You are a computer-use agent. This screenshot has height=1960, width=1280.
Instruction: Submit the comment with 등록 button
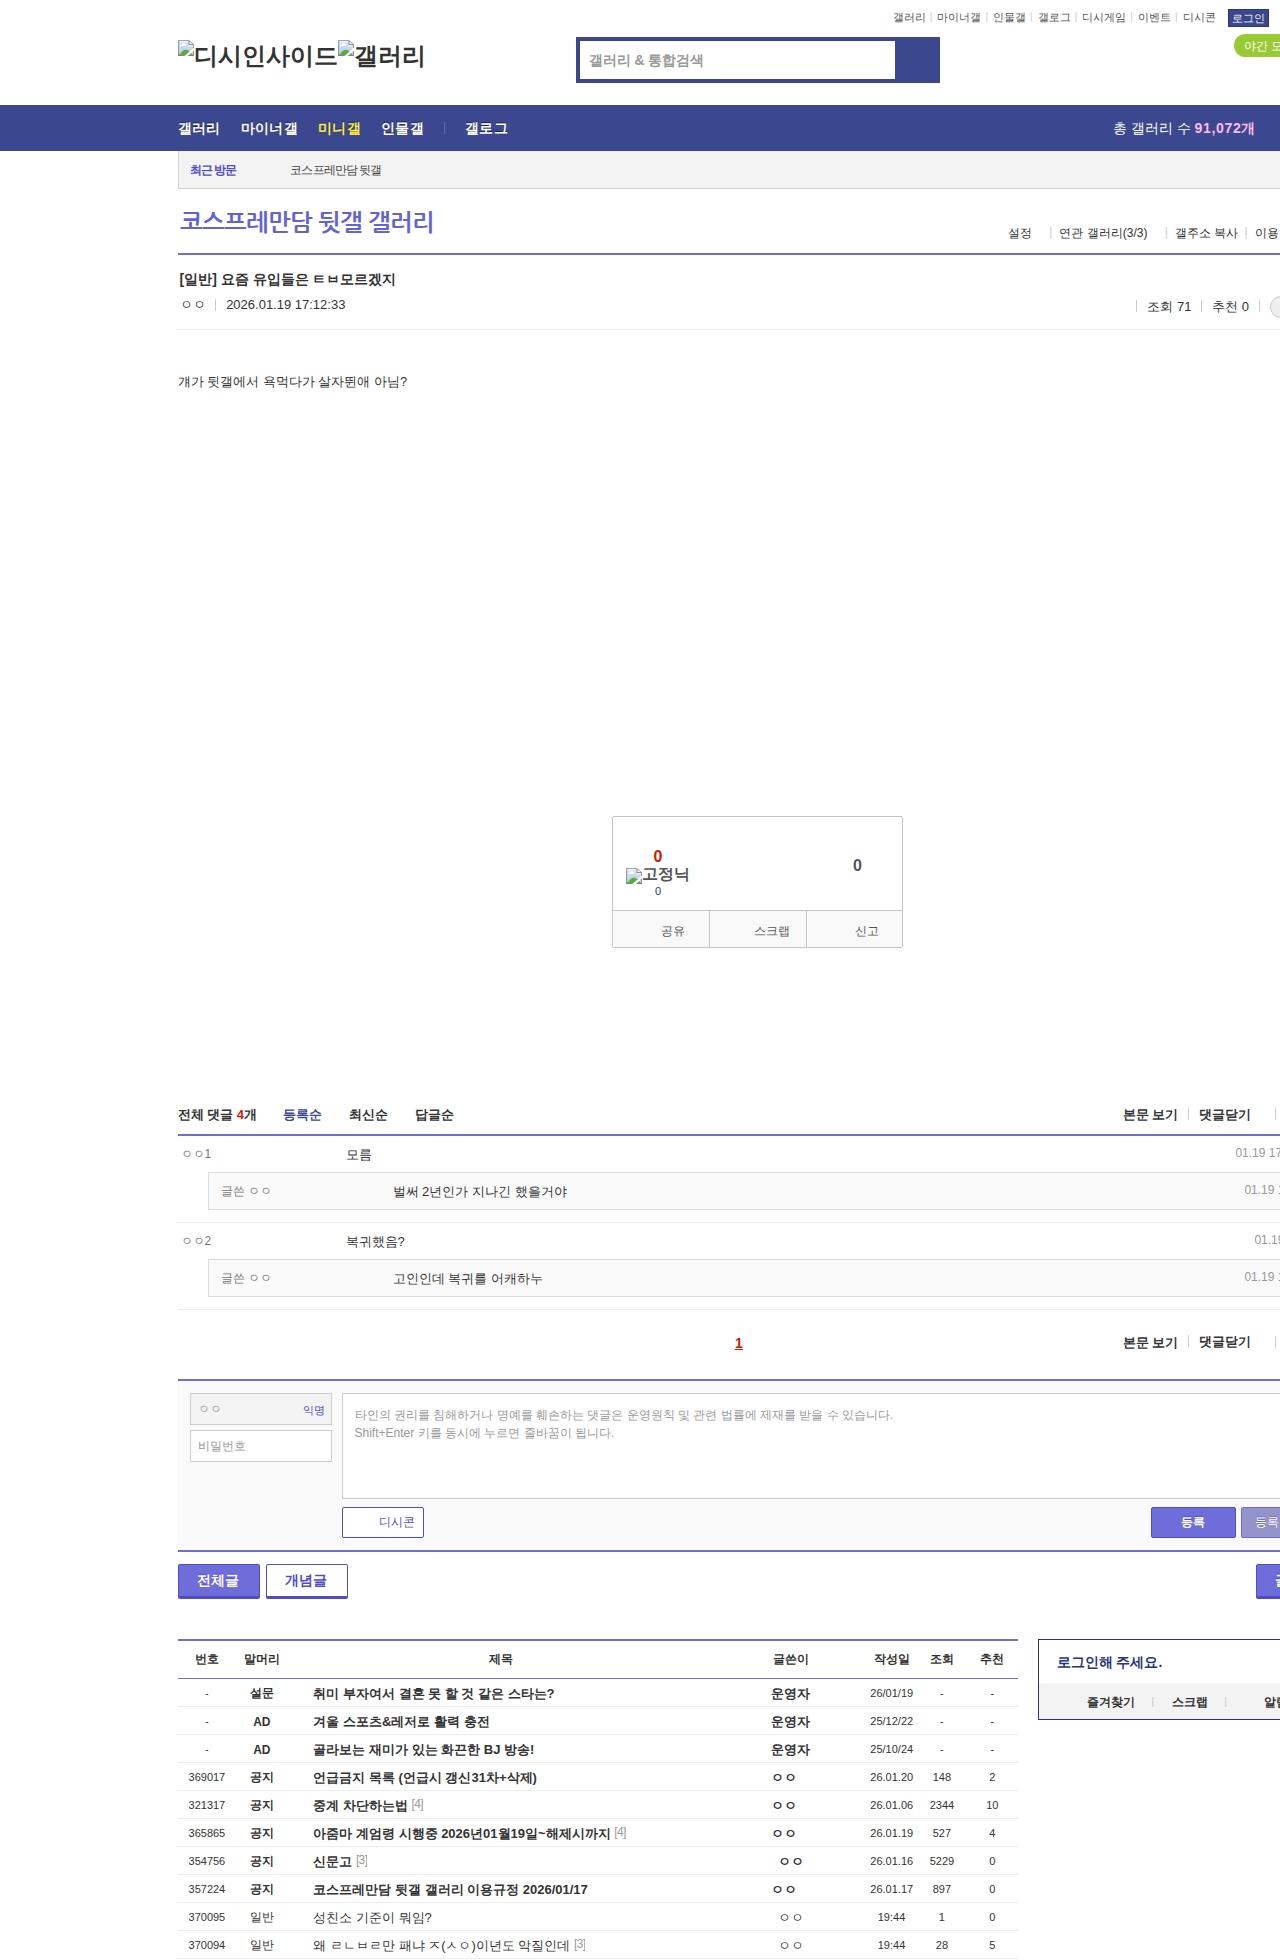1193,1522
